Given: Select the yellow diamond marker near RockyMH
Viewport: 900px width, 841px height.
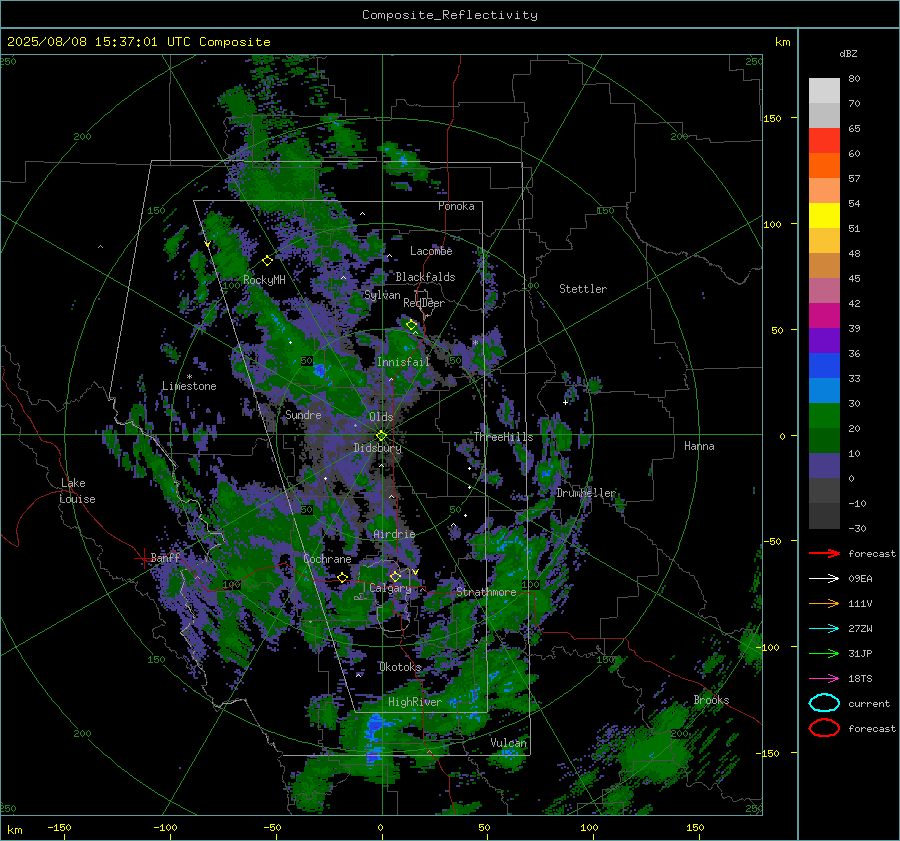Looking at the screenshot, I should [267, 261].
